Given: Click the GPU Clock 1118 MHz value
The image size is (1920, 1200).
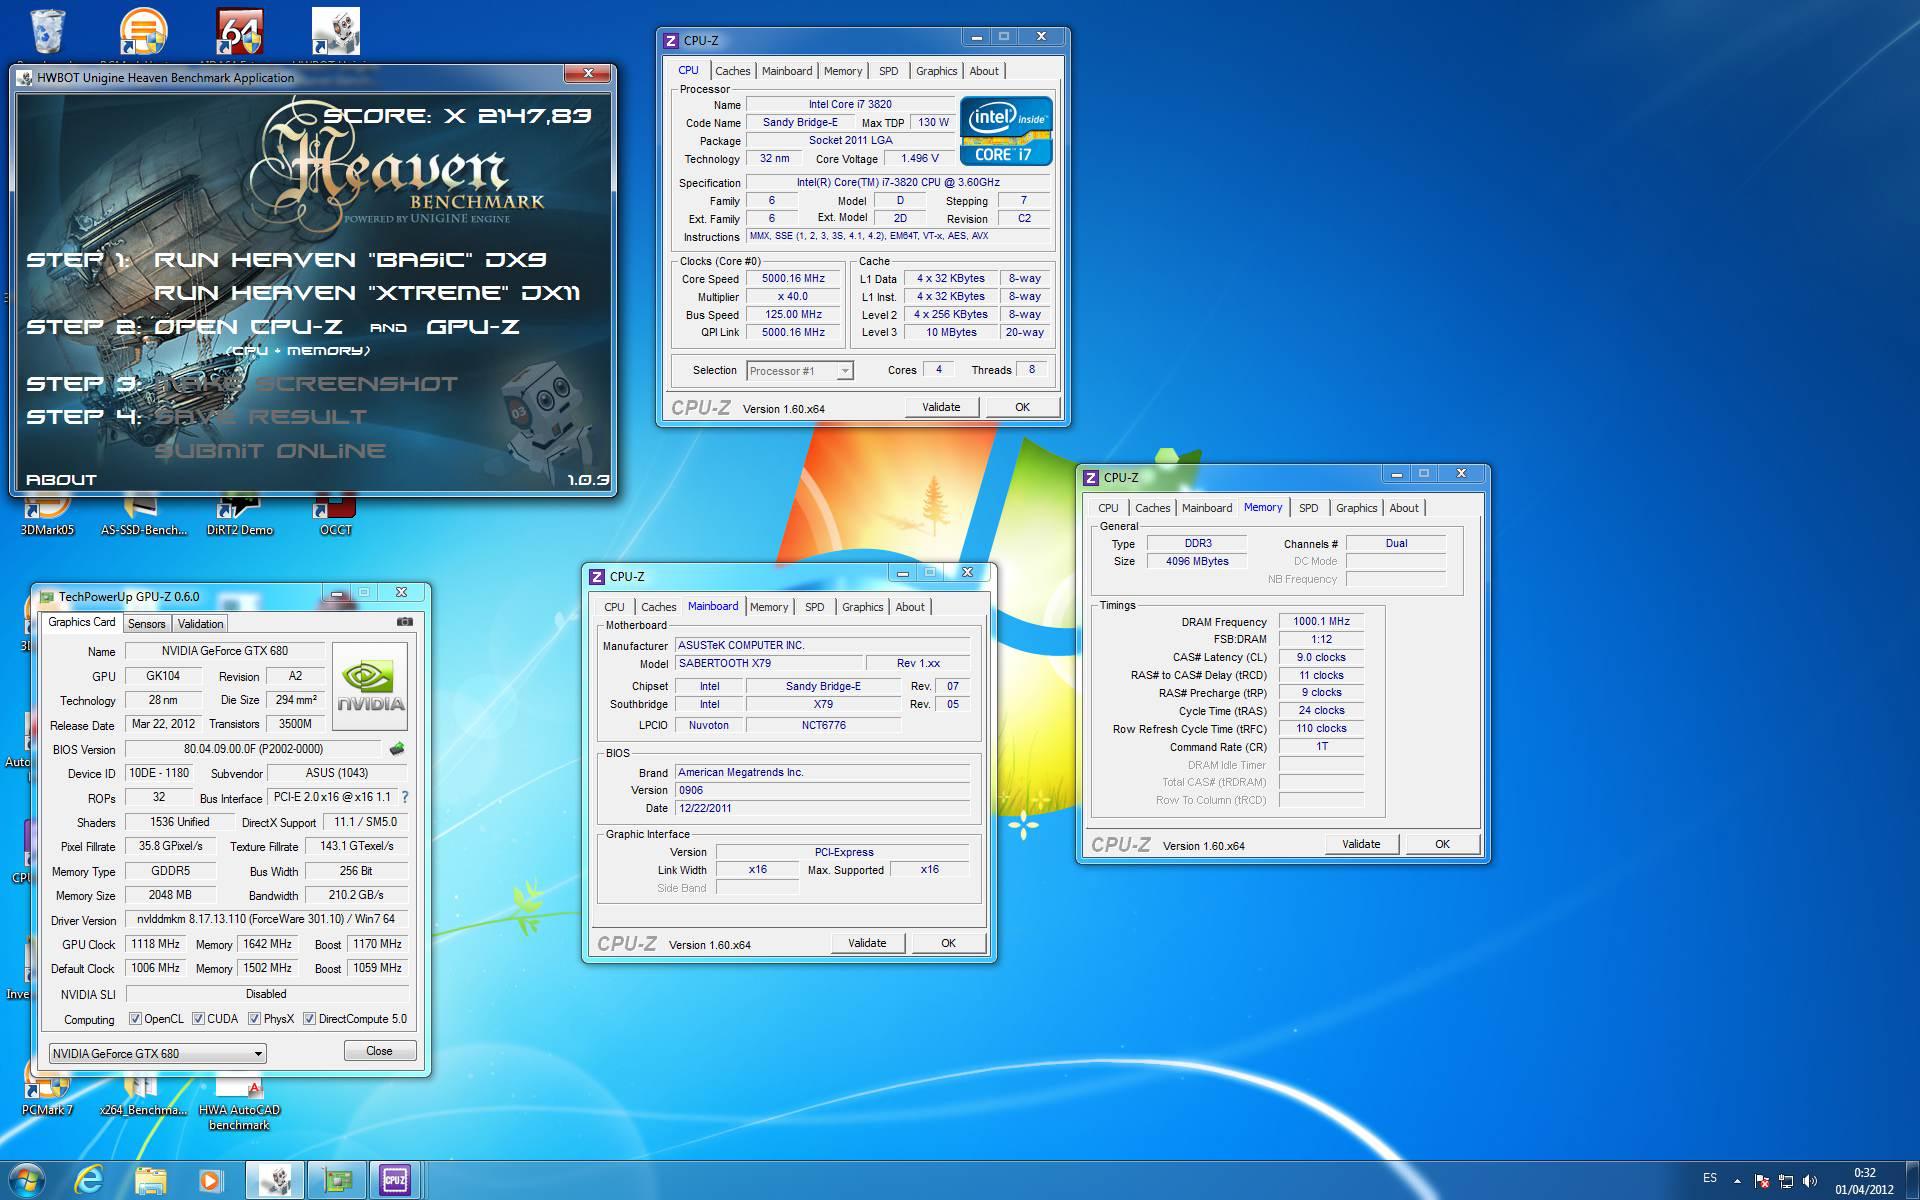Looking at the screenshot, I should [155, 944].
